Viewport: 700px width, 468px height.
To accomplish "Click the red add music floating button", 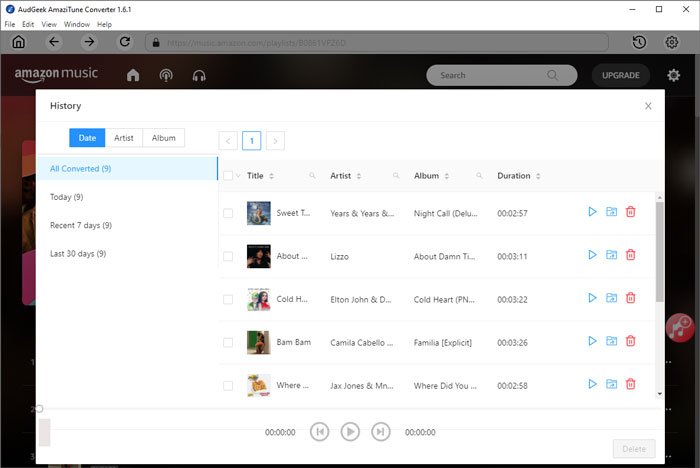I will pos(679,327).
